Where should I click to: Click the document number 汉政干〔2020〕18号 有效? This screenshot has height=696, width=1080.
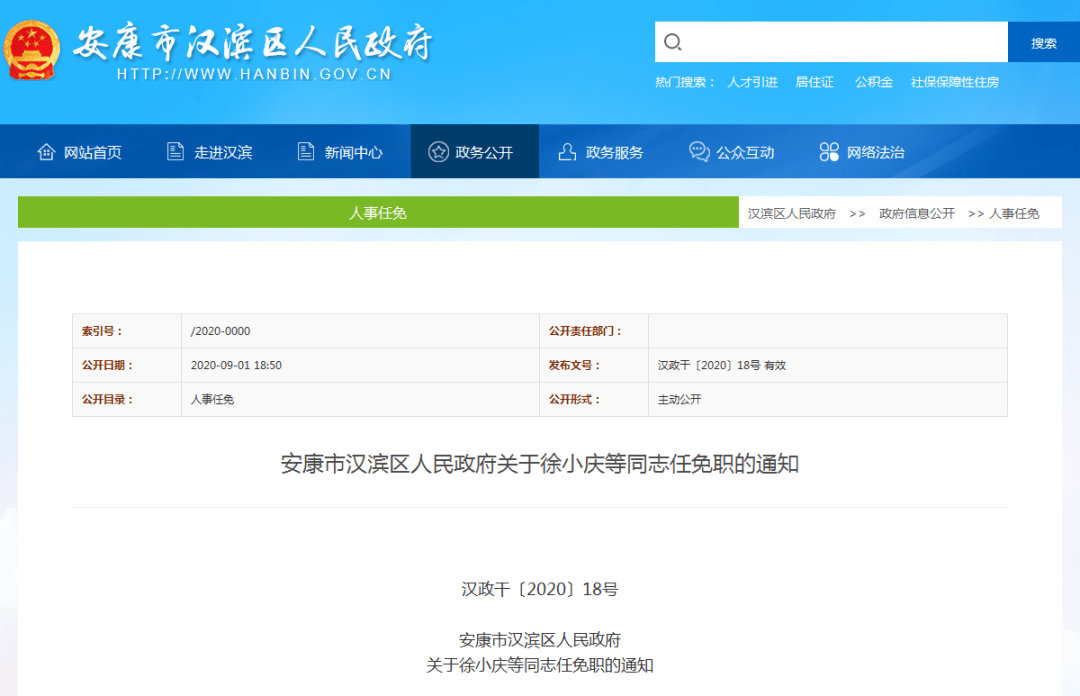[x=721, y=365]
